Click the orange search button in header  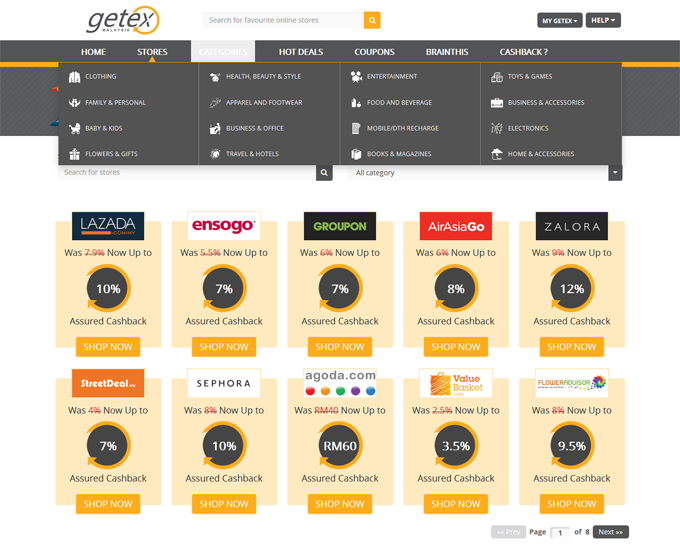[x=372, y=20]
